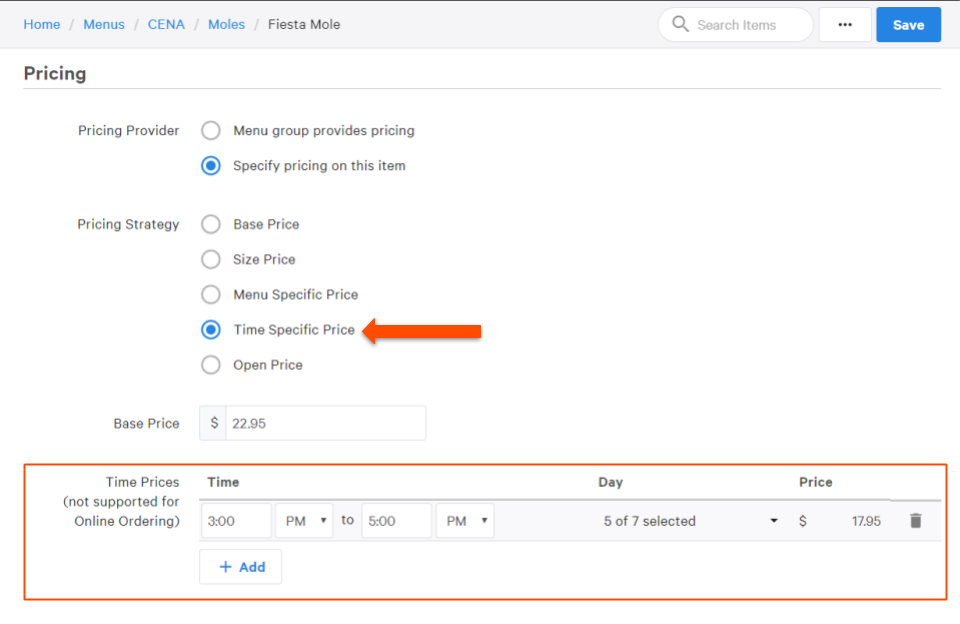Click the Save button
The width and height of the screenshot is (960, 624).
click(908, 24)
